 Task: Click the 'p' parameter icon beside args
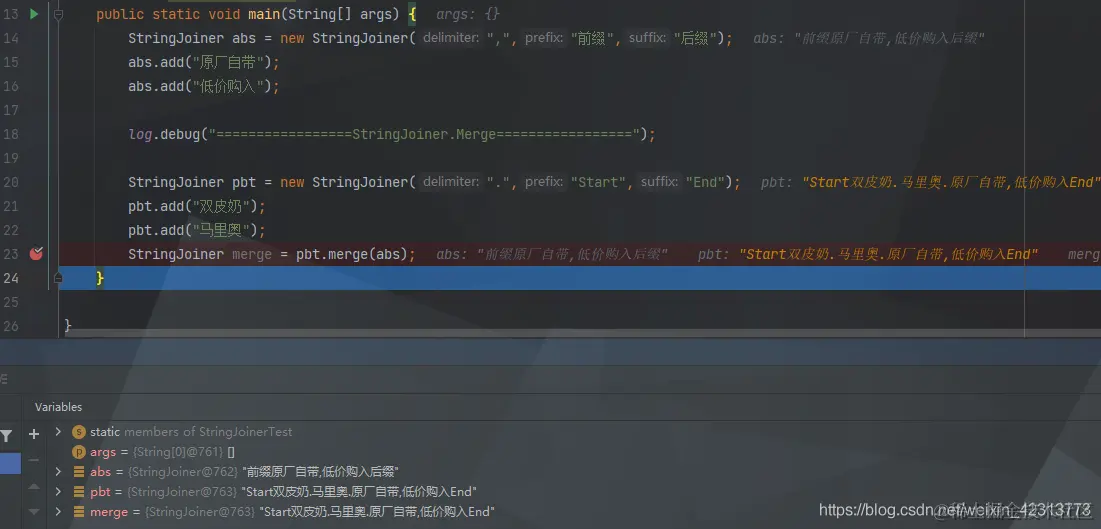point(79,452)
